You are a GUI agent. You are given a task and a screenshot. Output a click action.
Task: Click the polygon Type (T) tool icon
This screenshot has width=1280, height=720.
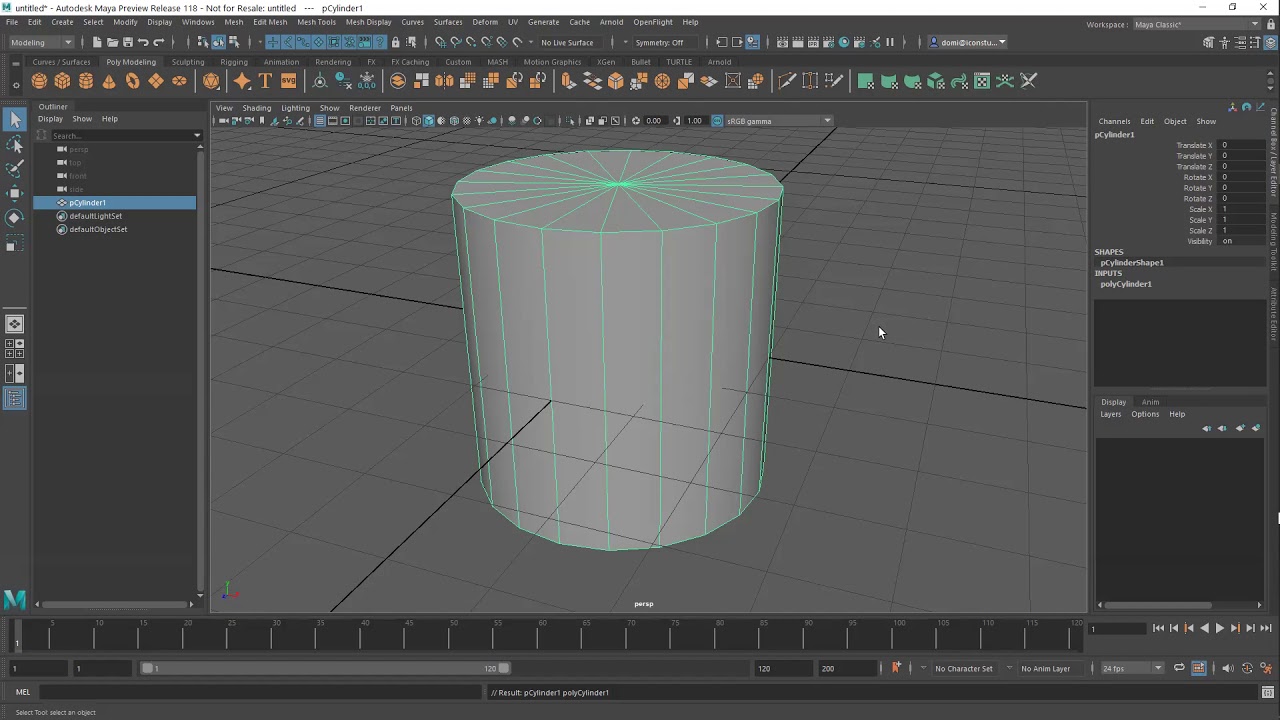[x=265, y=81]
